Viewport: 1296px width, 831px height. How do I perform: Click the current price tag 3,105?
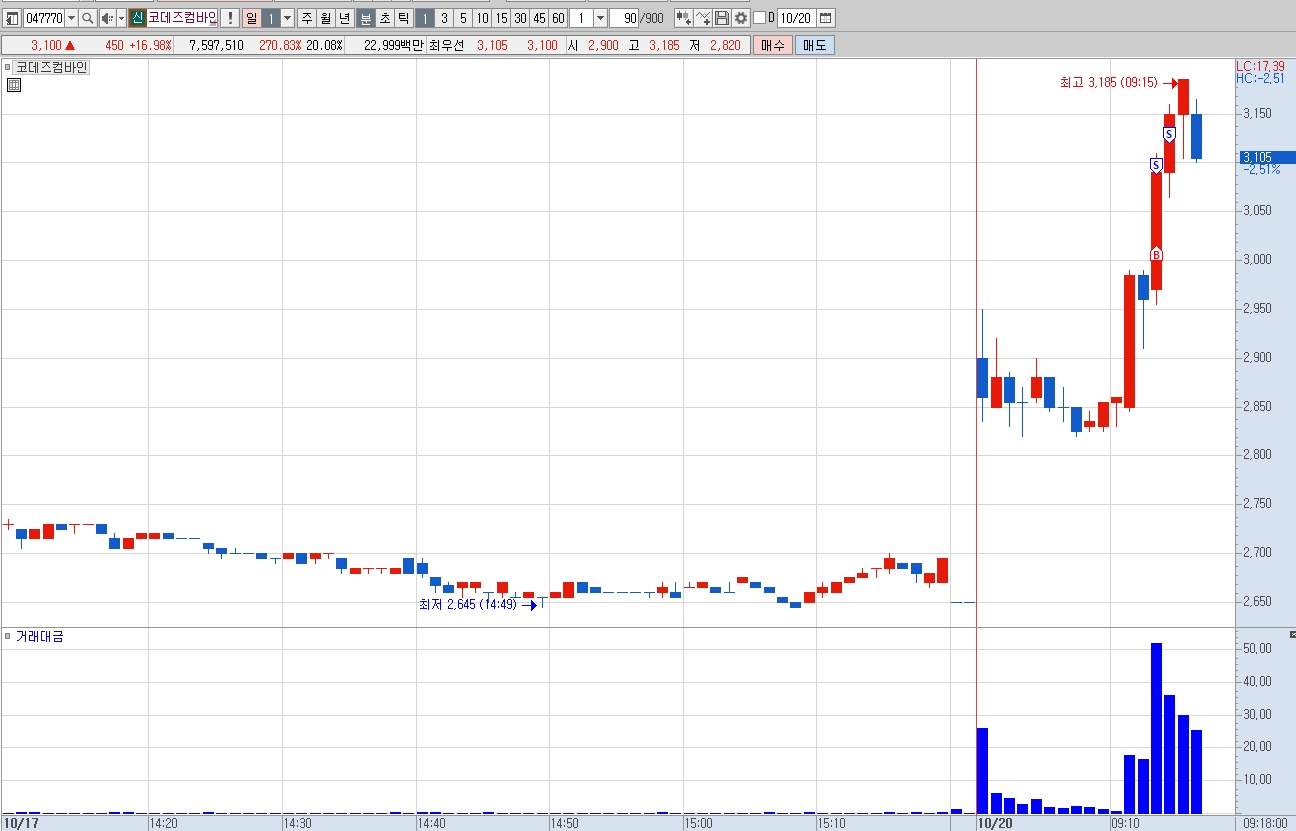1266,157
